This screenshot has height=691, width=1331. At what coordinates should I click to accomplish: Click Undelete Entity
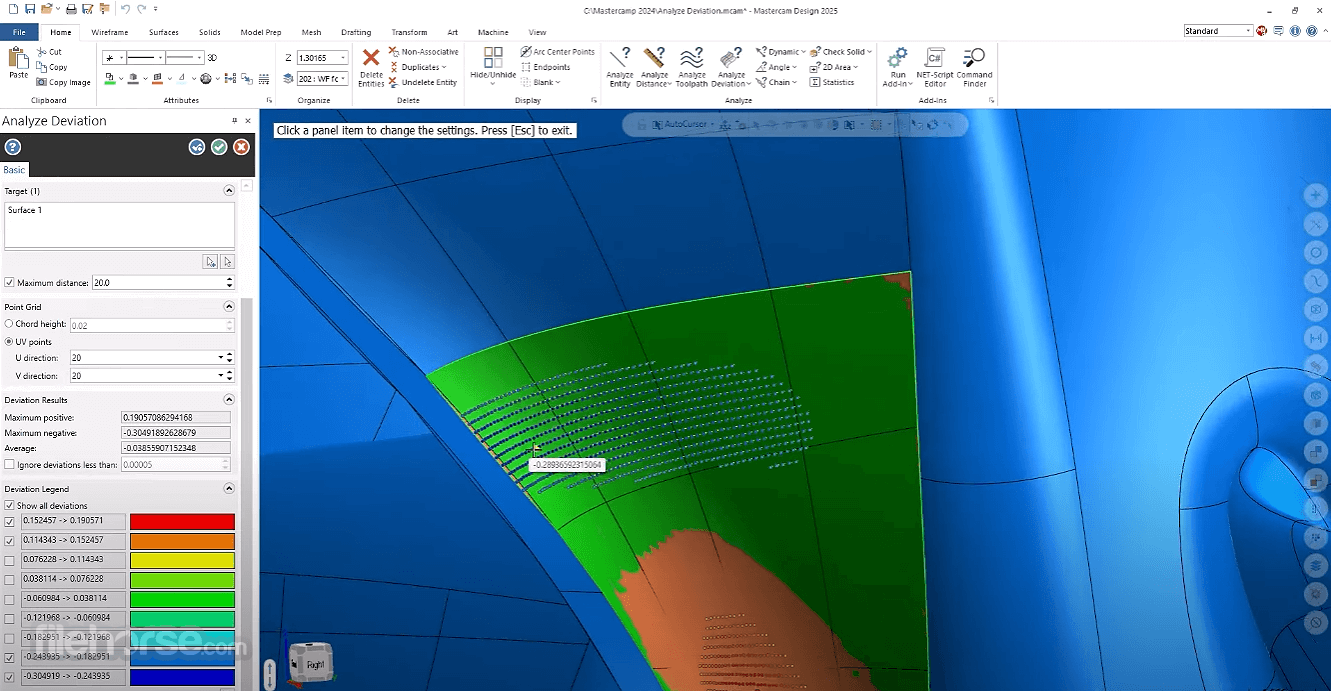(424, 82)
